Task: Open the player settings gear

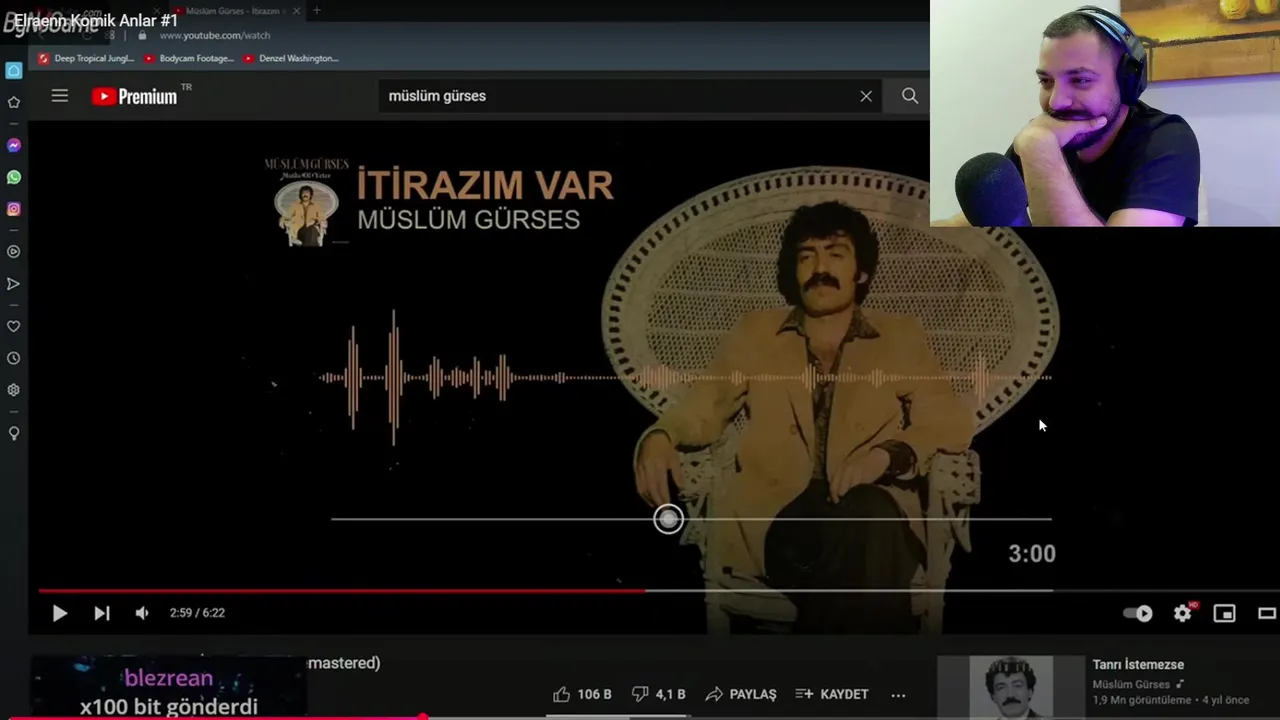Action: tap(1183, 613)
